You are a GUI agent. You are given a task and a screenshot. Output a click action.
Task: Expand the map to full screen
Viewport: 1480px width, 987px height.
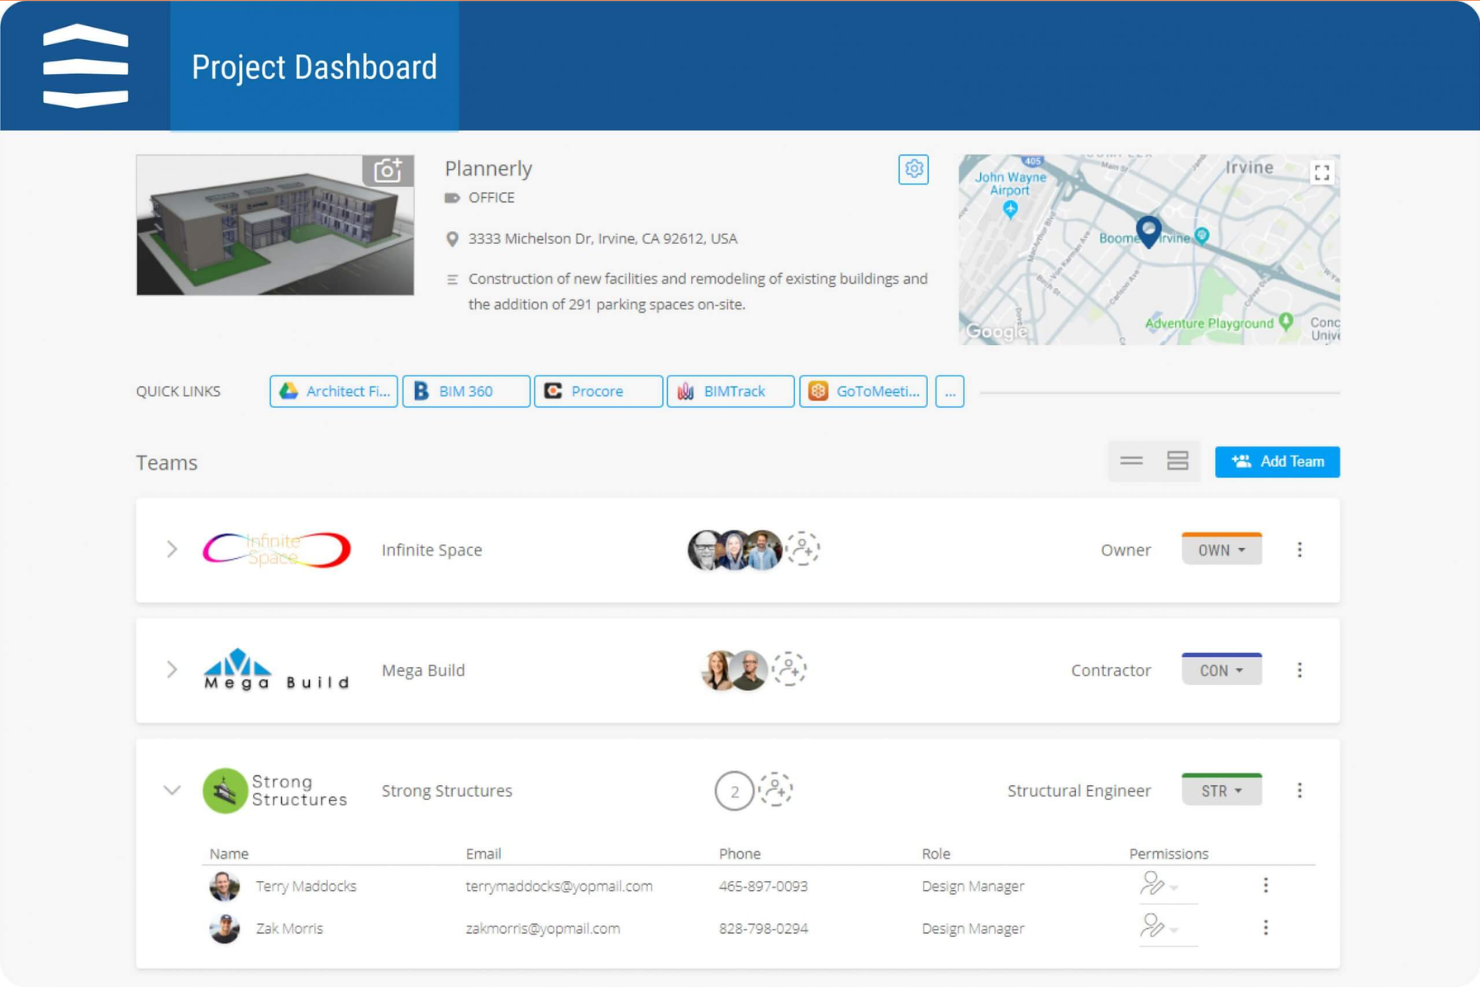coord(1320,172)
